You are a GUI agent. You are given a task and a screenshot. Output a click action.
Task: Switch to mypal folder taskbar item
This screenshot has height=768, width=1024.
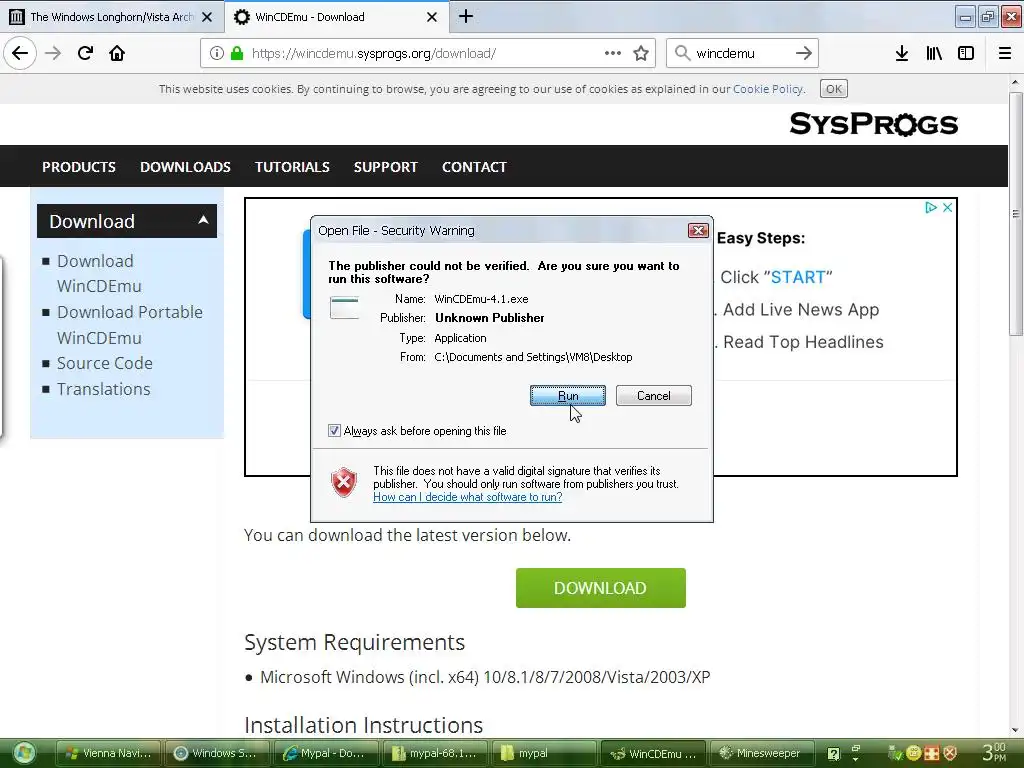pyautogui.click(x=543, y=754)
